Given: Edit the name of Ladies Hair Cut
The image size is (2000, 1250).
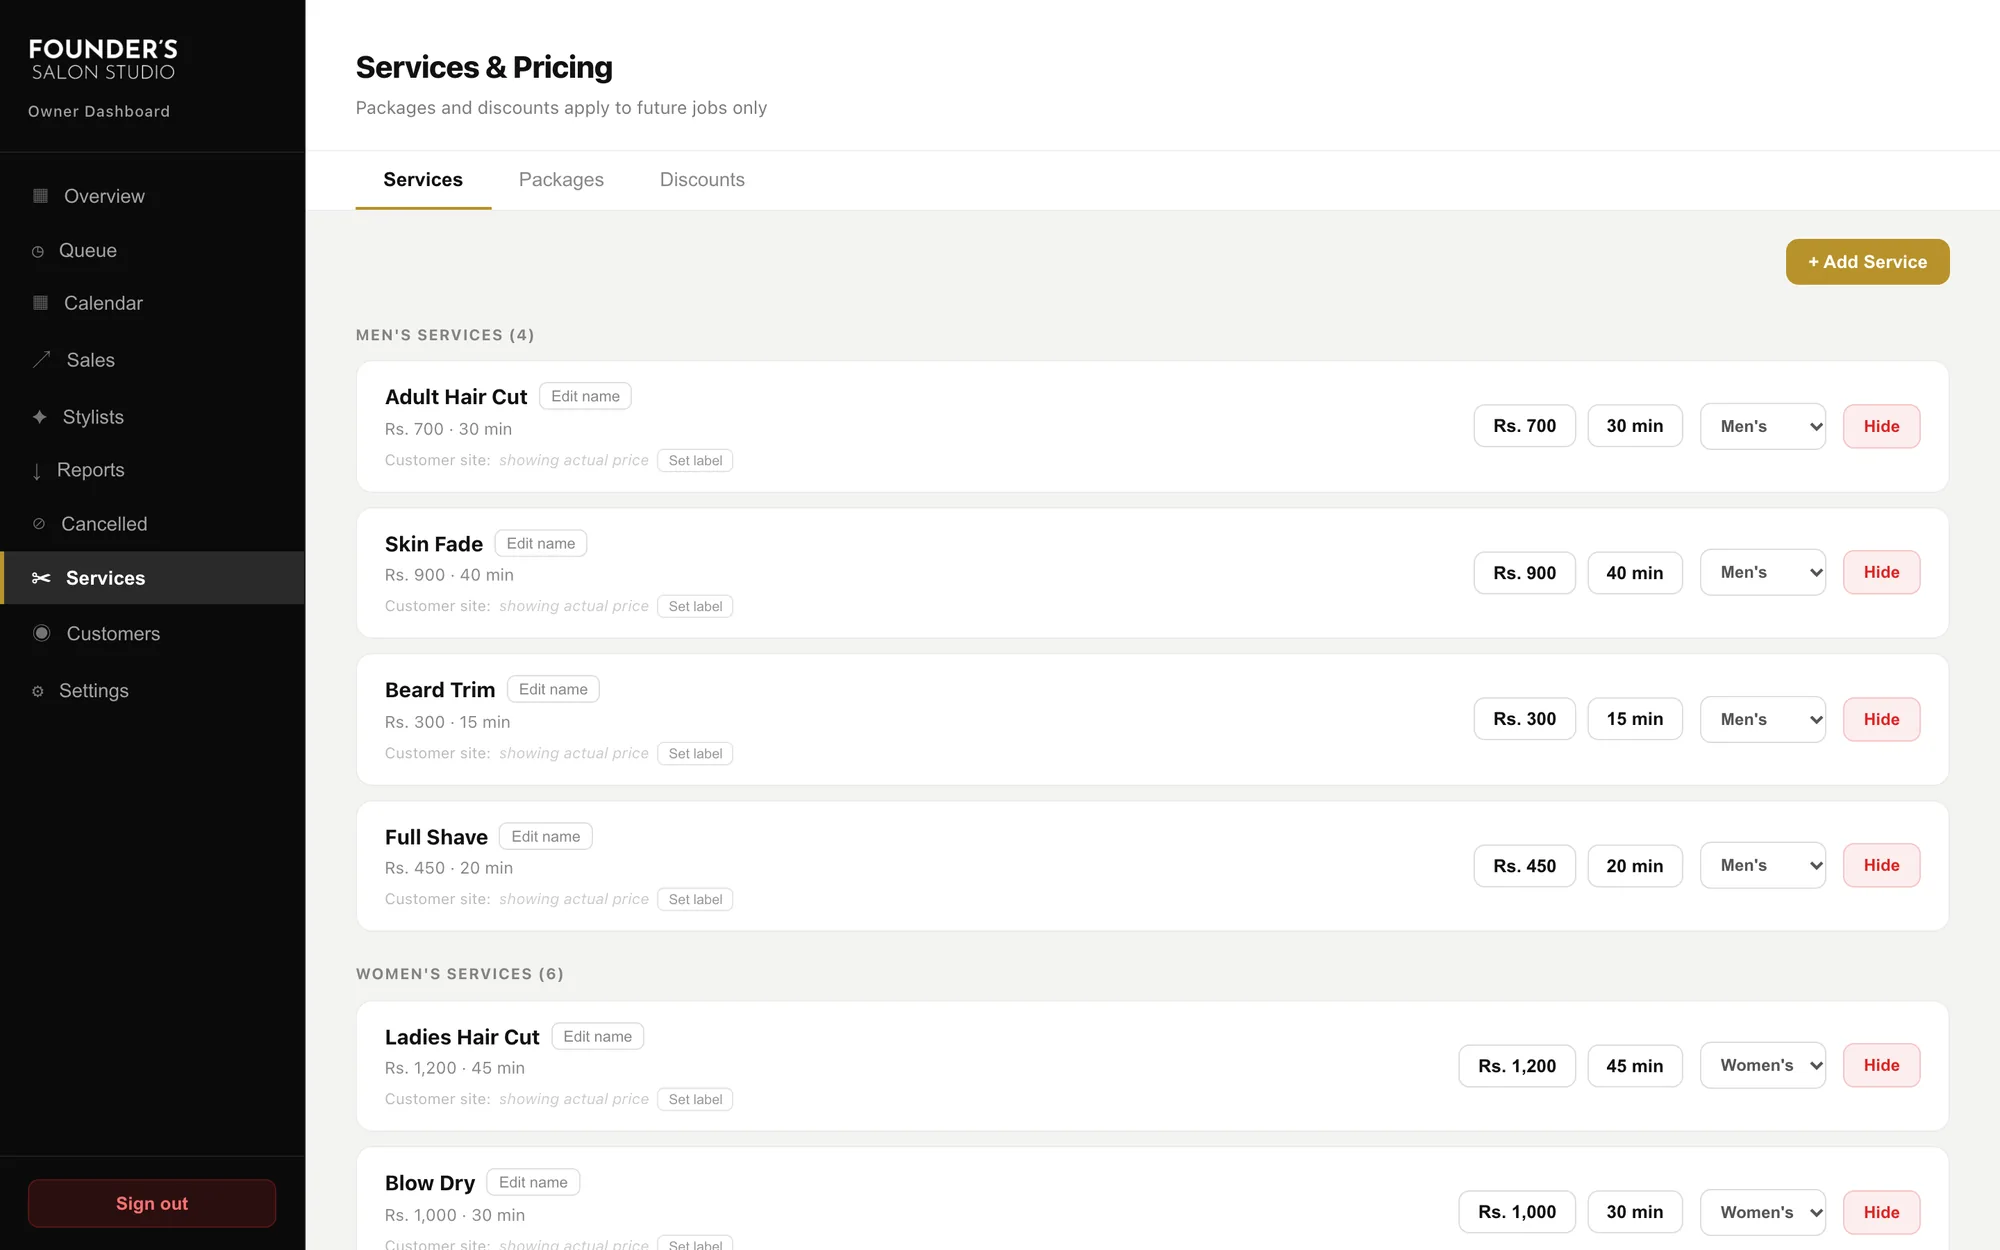Looking at the screenshot, I should (x=597, y=1036).
